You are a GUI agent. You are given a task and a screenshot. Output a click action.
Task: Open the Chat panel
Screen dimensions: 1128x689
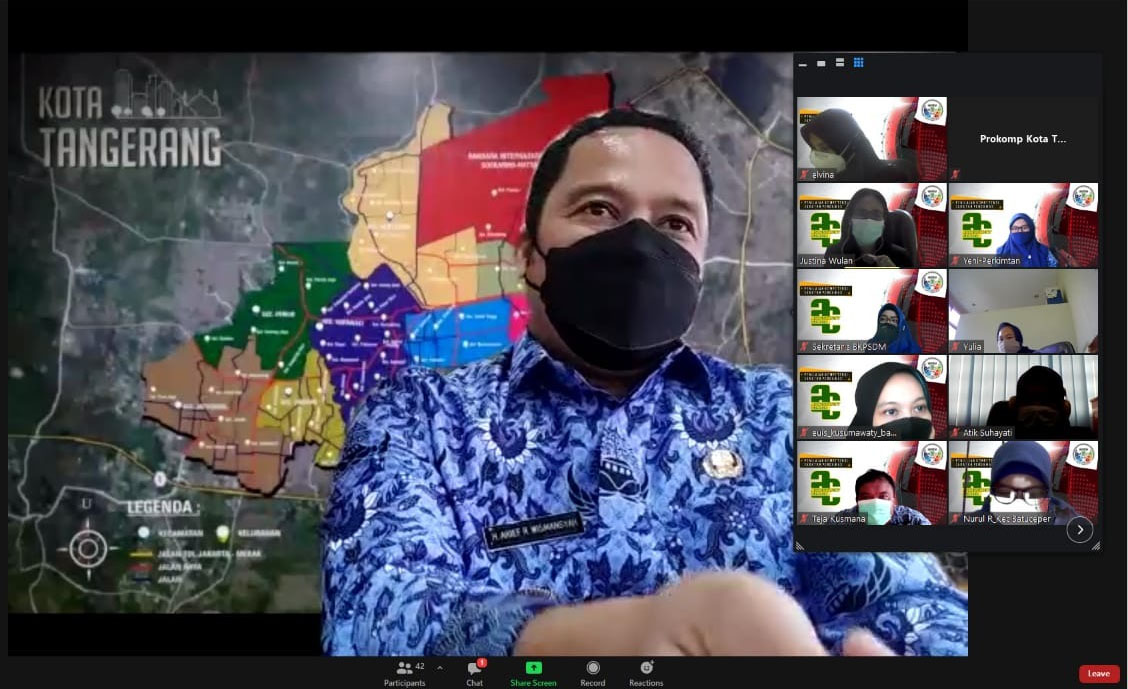pyautogui.click(x=475, y=674)
